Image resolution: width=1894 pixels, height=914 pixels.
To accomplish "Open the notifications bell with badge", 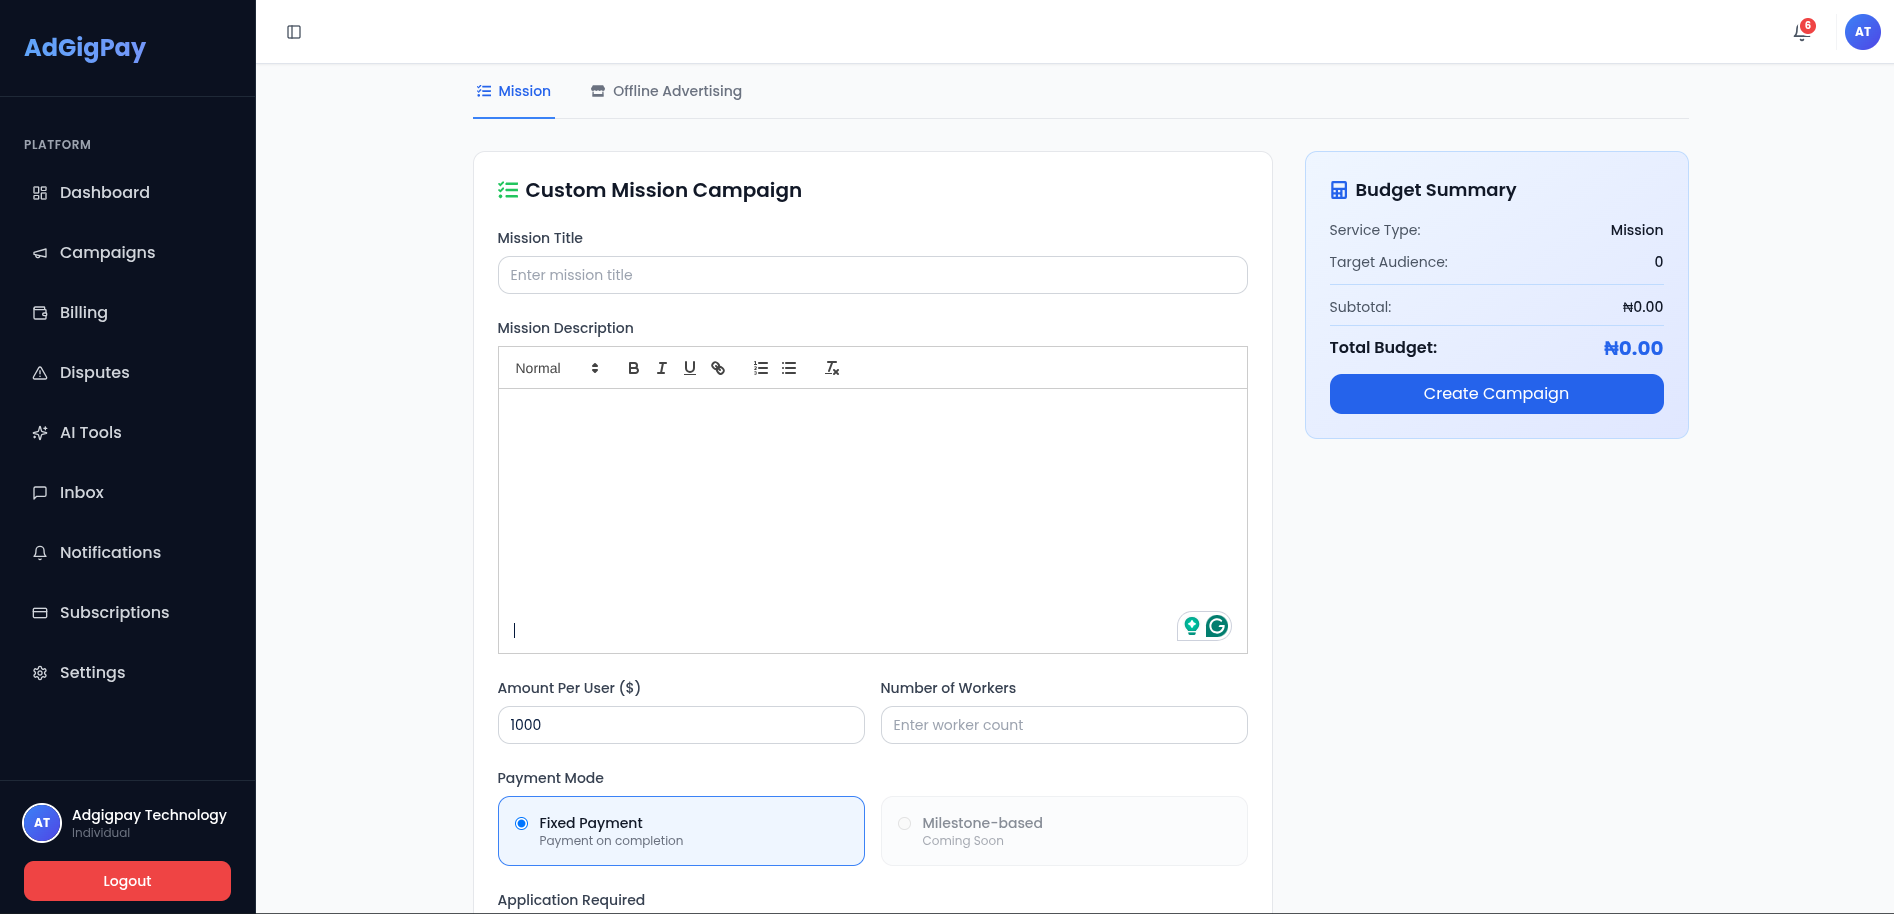I will pos(1803,32).
